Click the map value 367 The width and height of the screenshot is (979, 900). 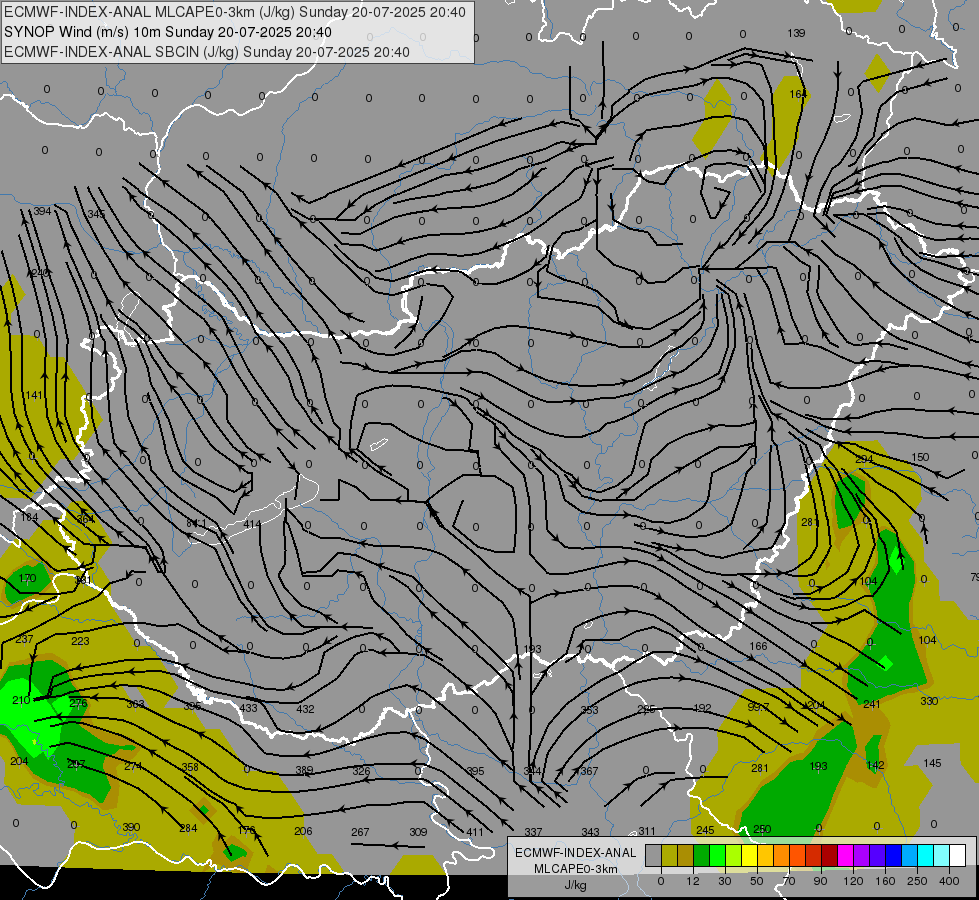pyautogui.click(x=589, y=771)
